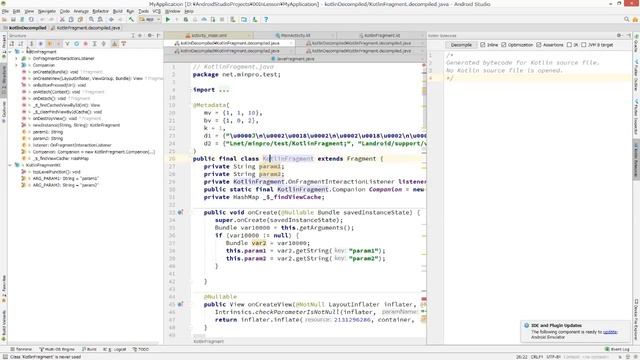Enable the IR checkbox

pyautogui.click(x=569, y=45)
